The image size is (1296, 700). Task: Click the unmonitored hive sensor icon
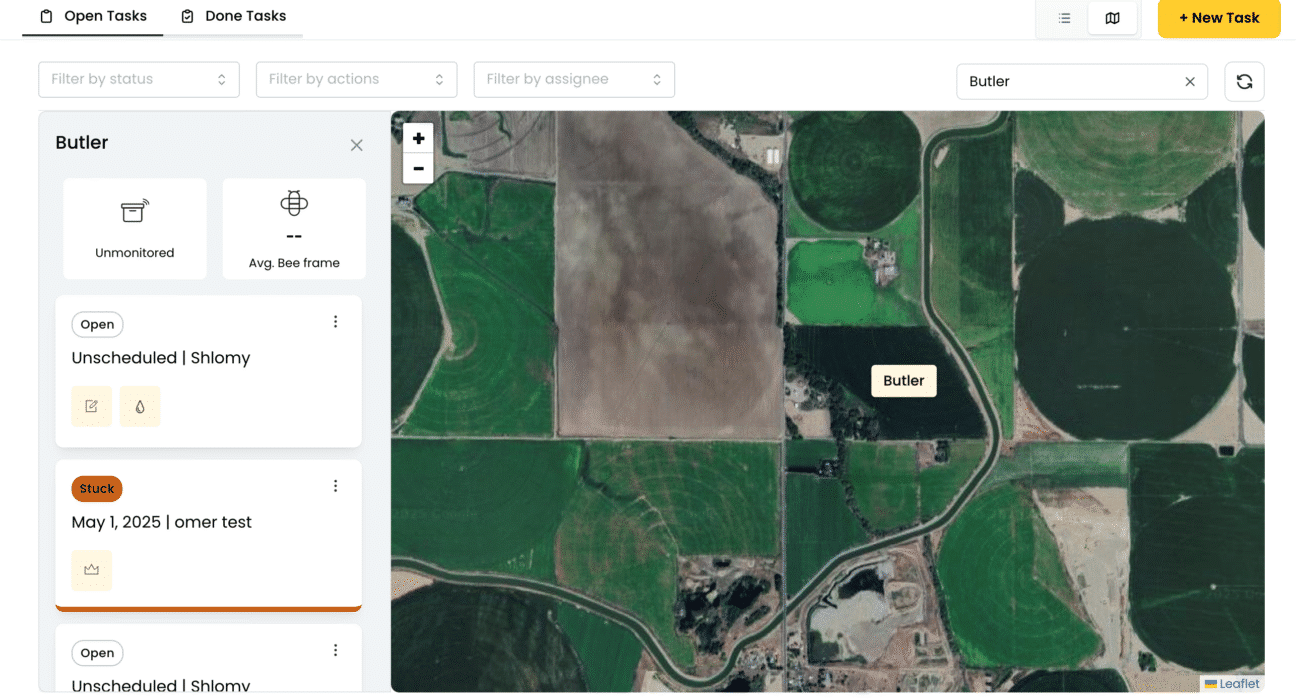coord(135,210)
